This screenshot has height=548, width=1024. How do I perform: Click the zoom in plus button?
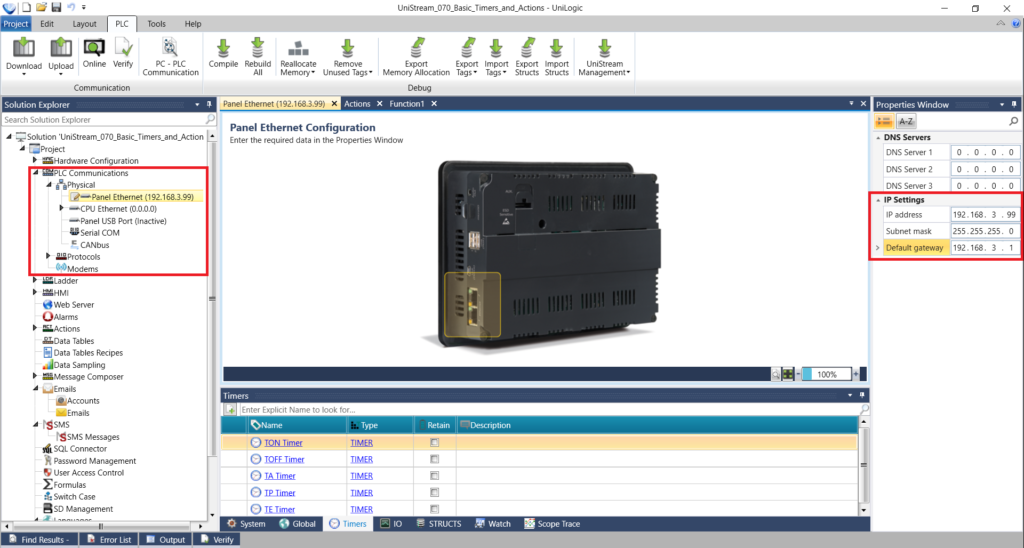click(x=856, y=374)
